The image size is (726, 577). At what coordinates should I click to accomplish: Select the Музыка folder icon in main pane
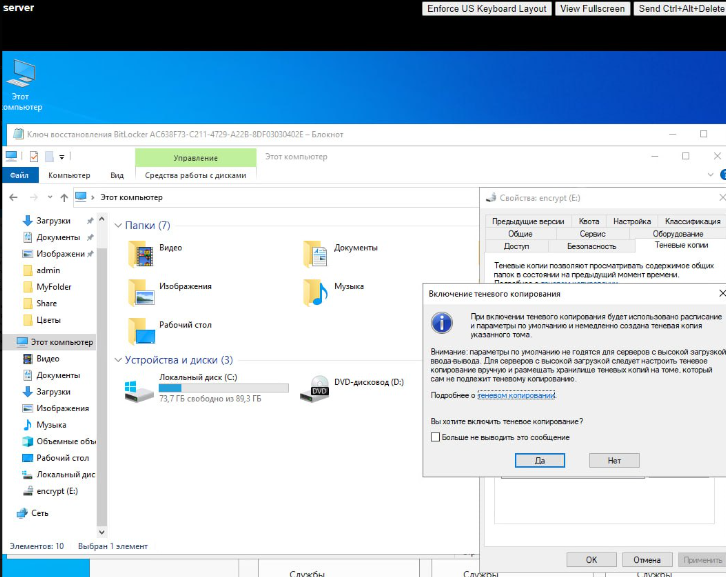coord(316,292)
